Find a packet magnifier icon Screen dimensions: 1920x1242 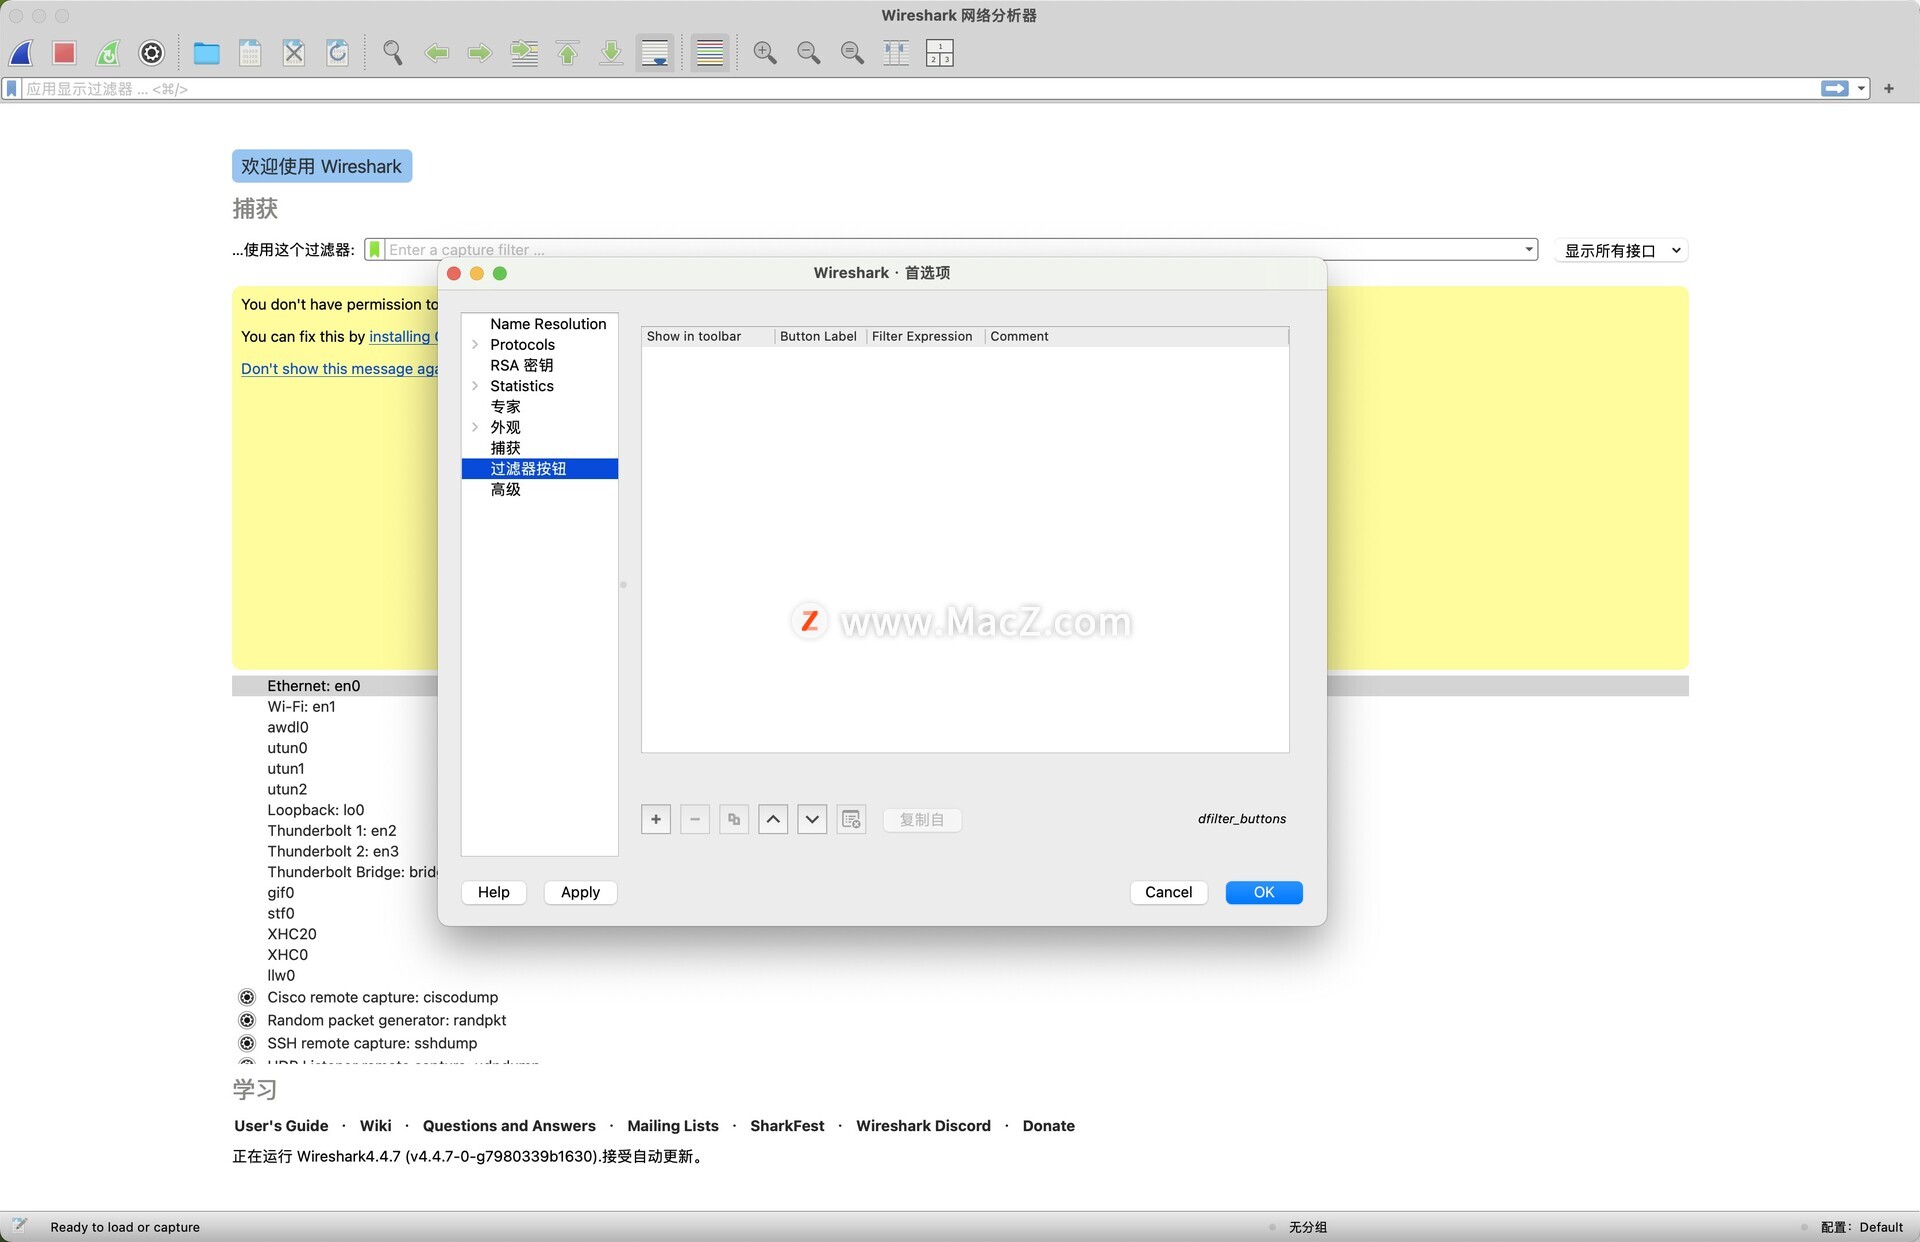pos(393,53)
